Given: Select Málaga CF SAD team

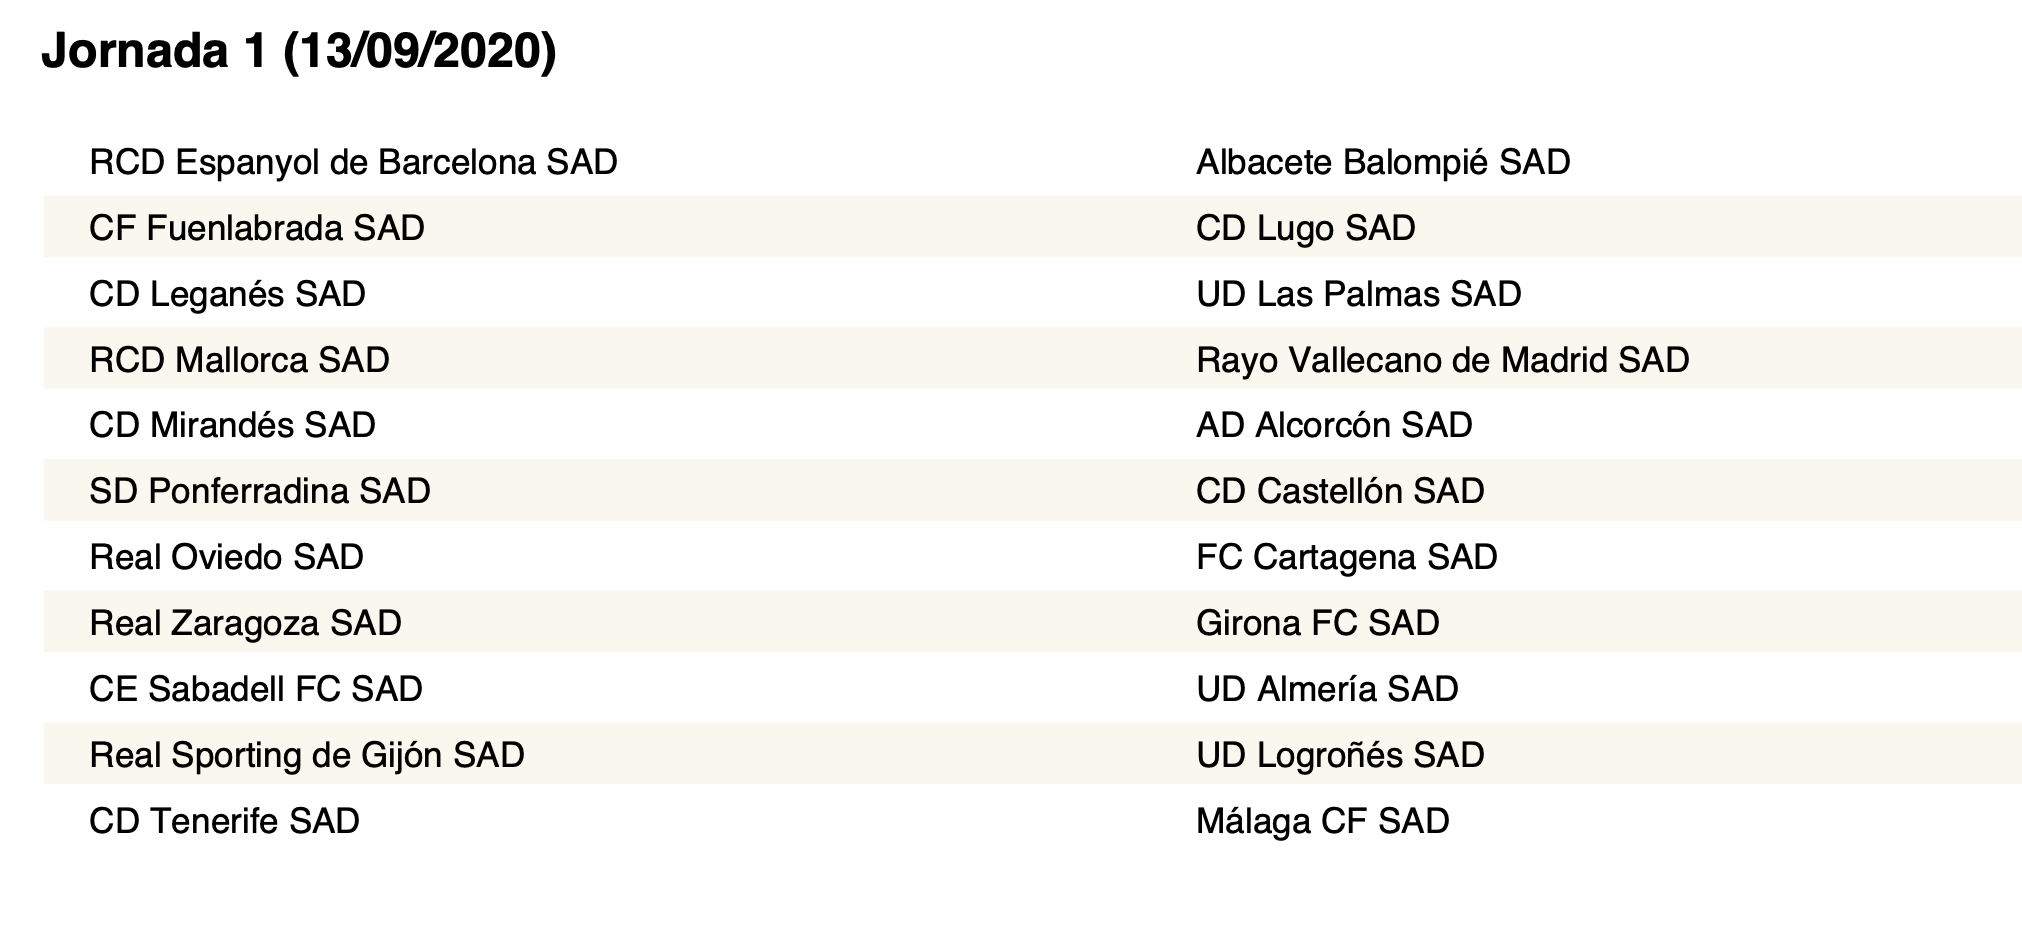Looking at the screenshot, I should tap(1323, 821).
